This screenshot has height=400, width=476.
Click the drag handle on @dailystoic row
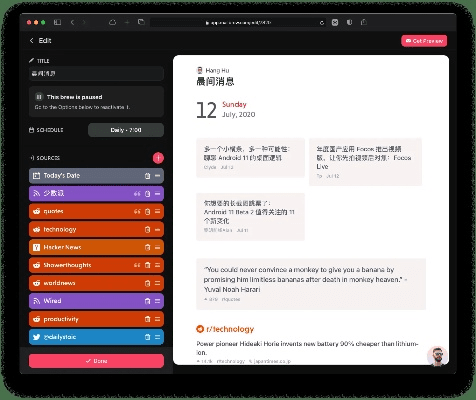(x=157, y=337)
